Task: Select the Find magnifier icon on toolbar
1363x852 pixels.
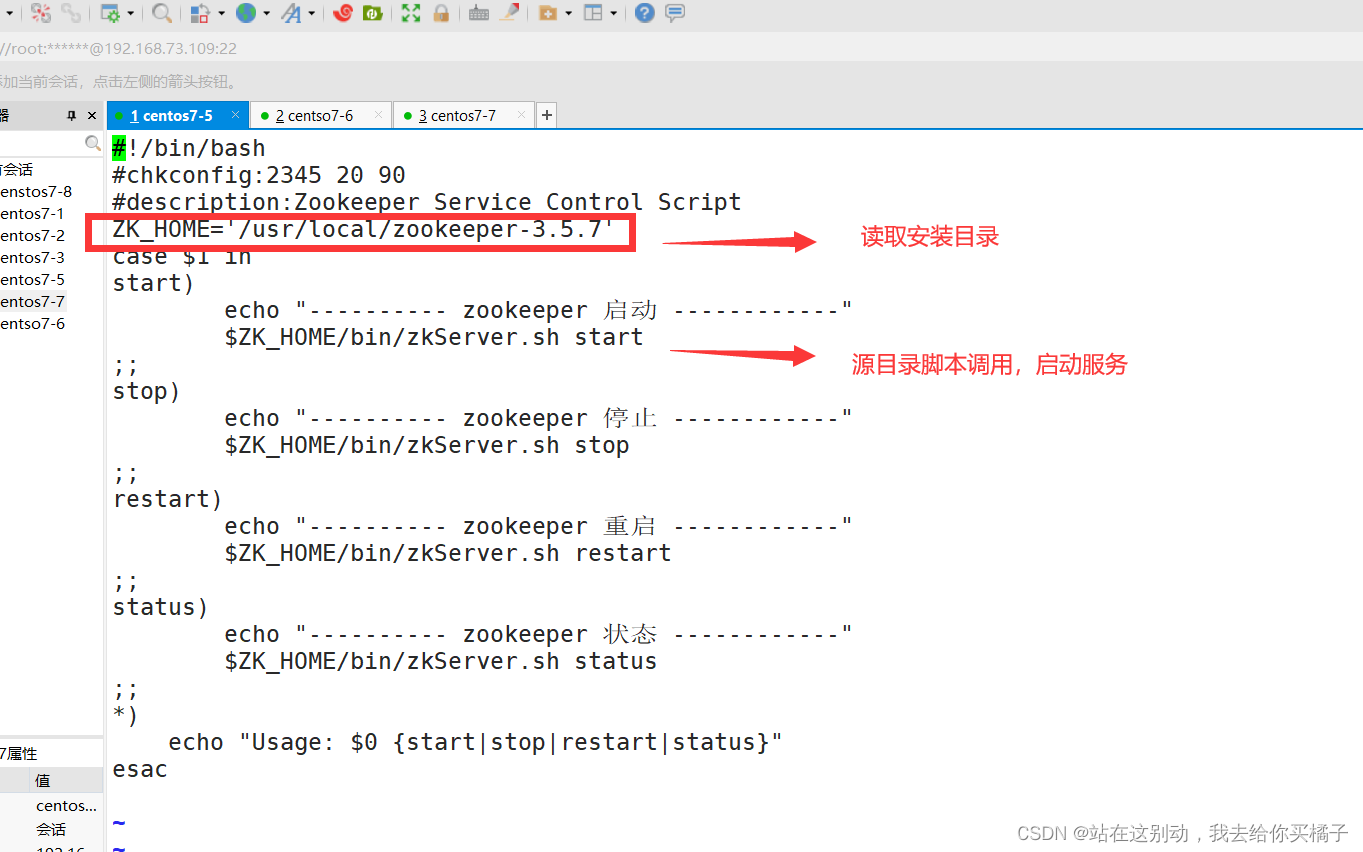Action: (162, 13)
